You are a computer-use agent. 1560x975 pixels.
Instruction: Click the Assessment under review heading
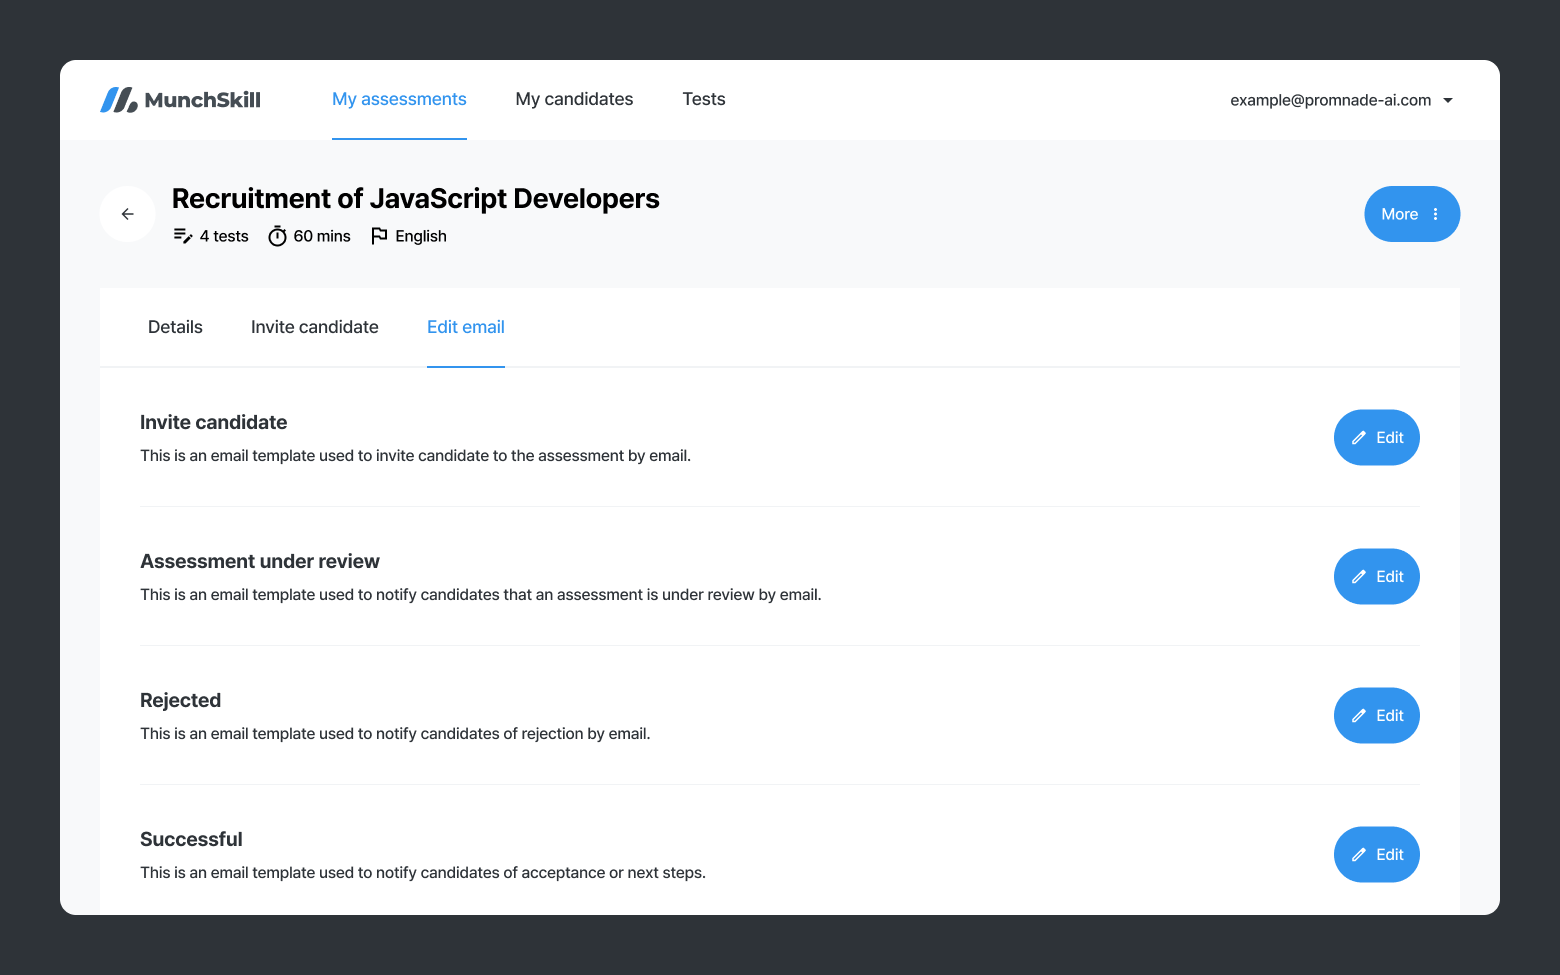(x=260, y=561)
